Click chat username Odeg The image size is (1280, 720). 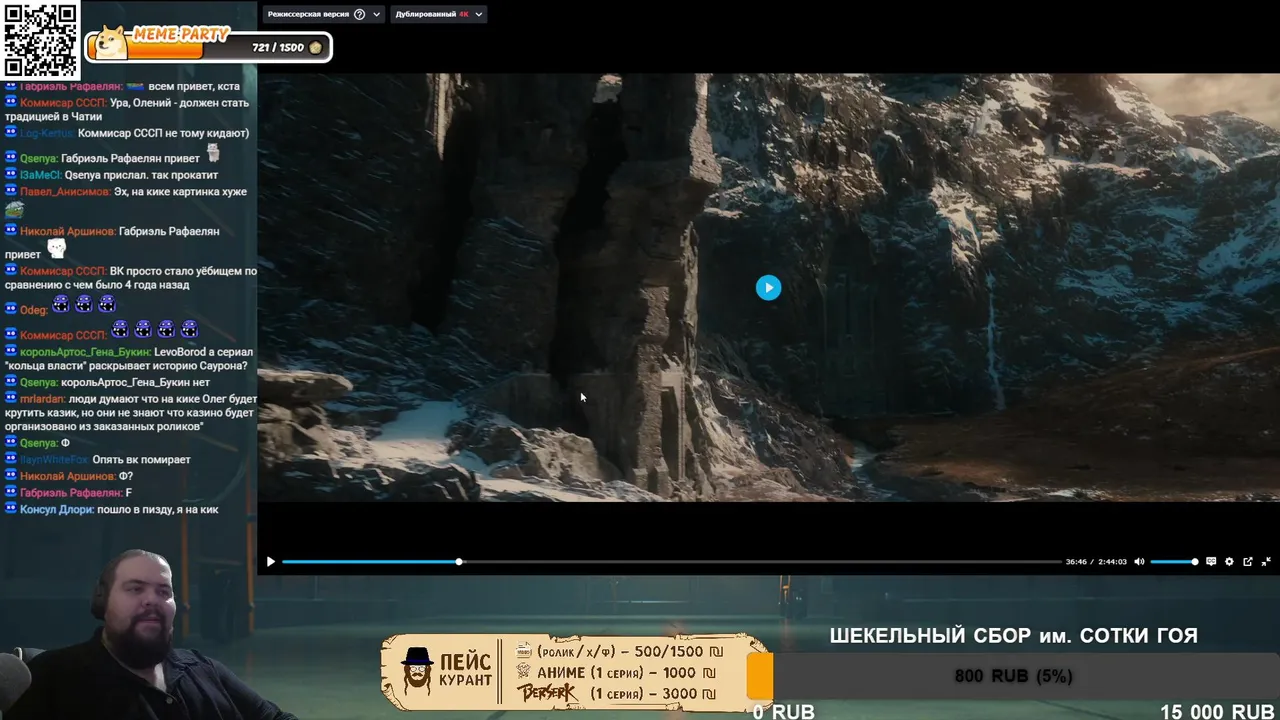[x=34, y=310]
